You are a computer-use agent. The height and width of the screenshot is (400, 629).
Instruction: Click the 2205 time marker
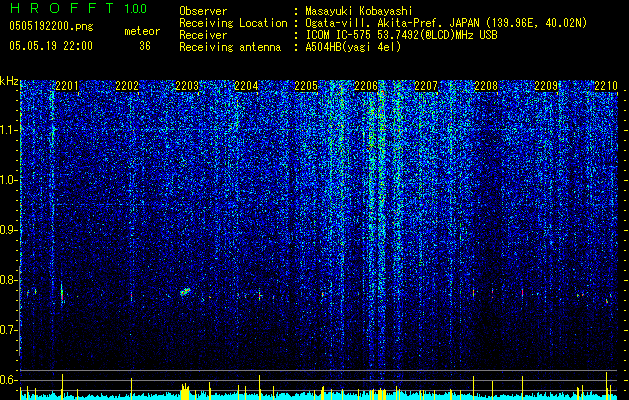[x=306, y=86]
